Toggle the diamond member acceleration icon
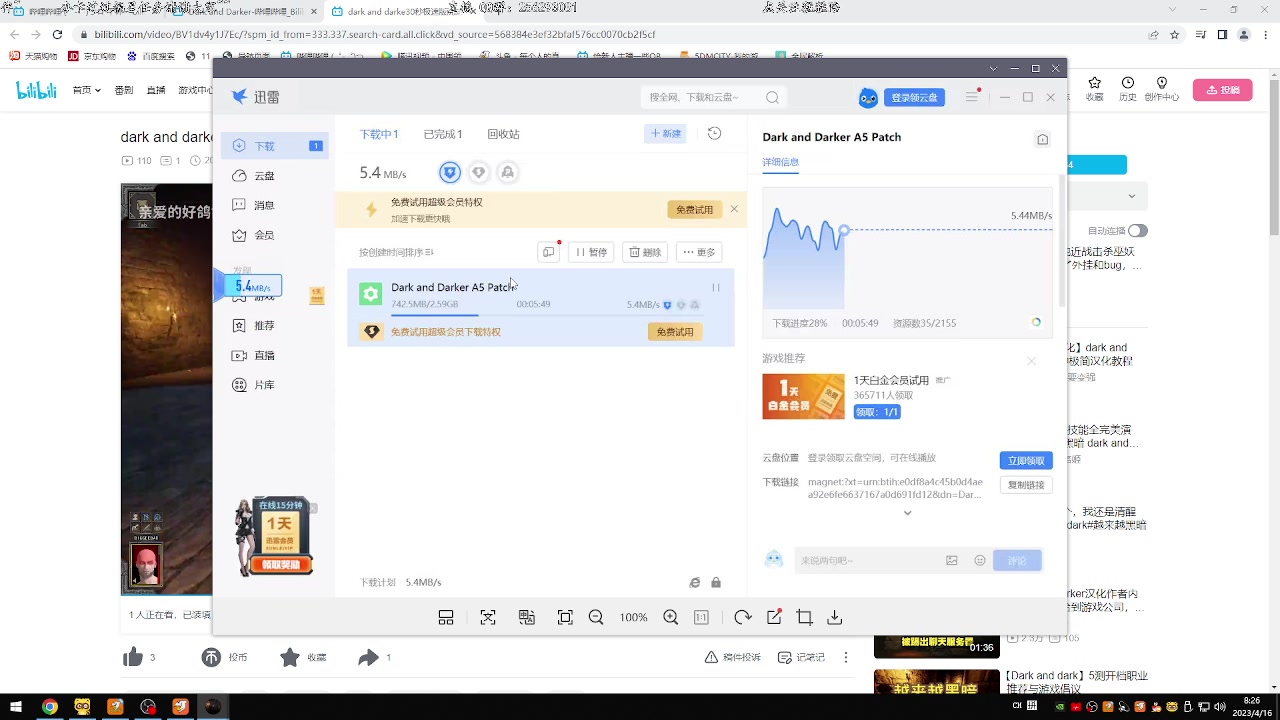This screenshot has width=1280, height=720. (x=479, y=173)
